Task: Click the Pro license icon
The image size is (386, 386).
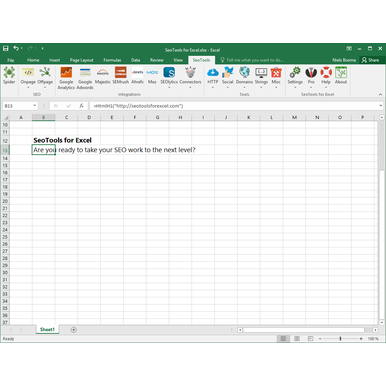Action: [311, 77]
